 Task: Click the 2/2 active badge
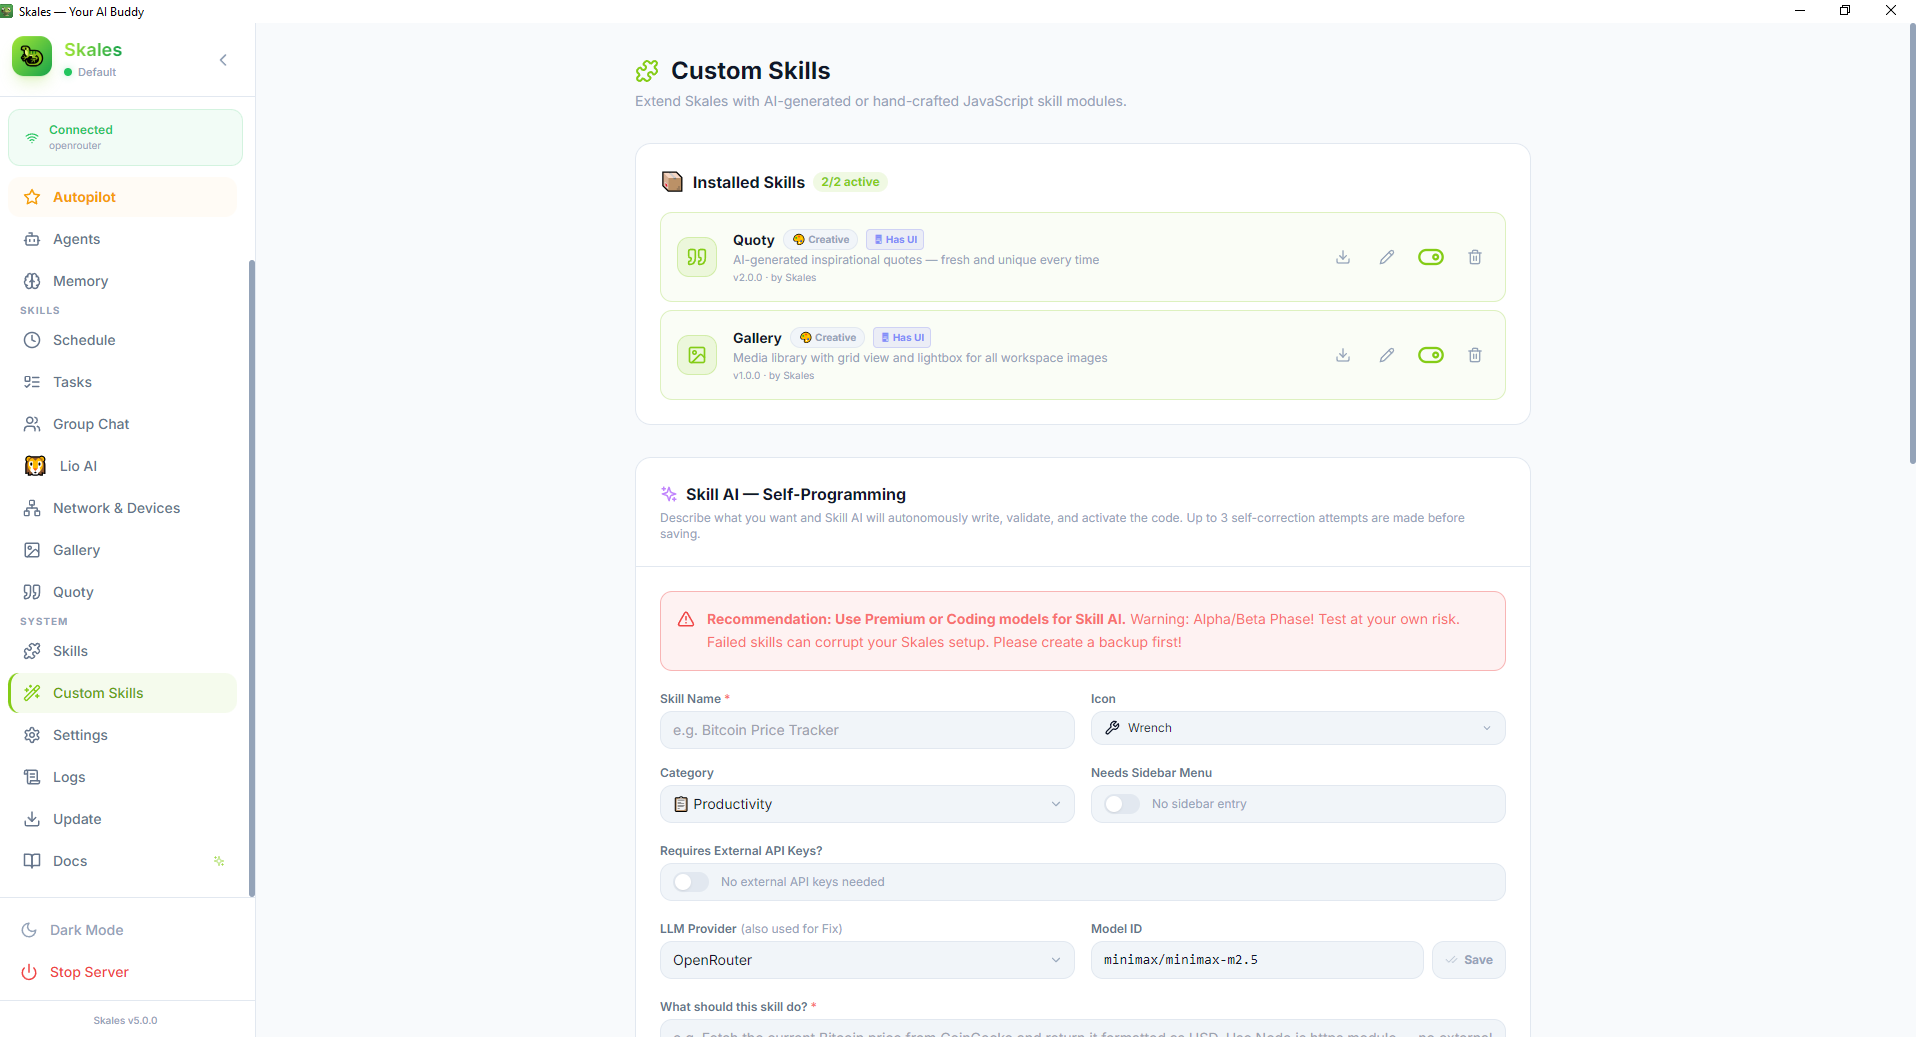[x=850, y=182]
